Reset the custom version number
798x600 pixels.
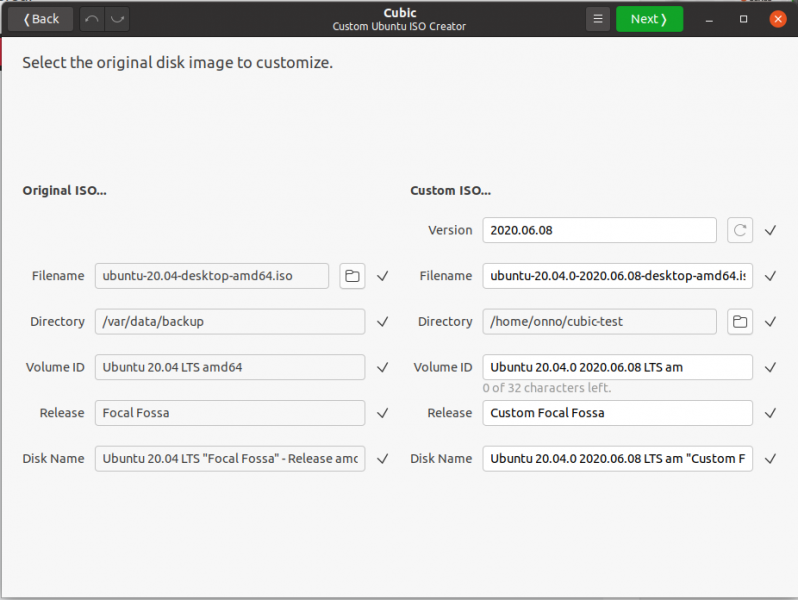point(739,230)
